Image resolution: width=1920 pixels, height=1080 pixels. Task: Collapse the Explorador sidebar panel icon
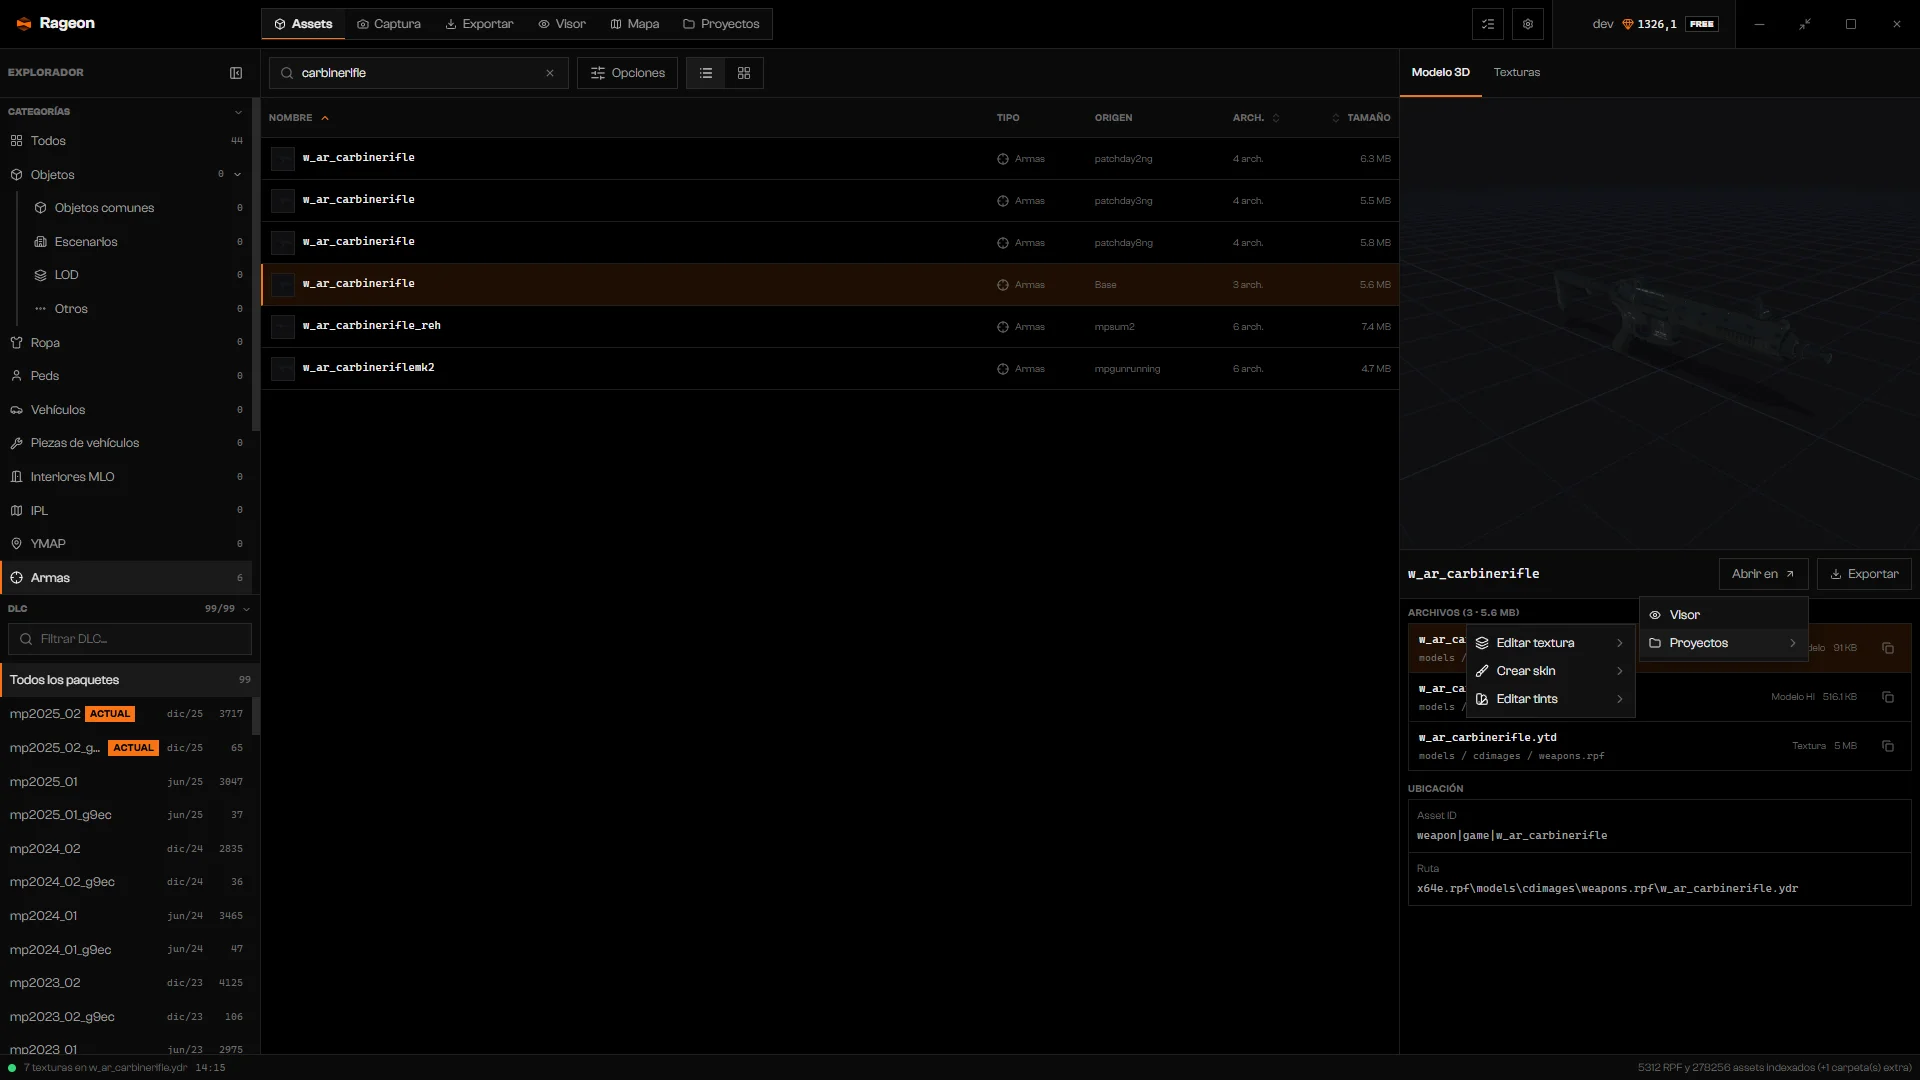pos(236,73)
